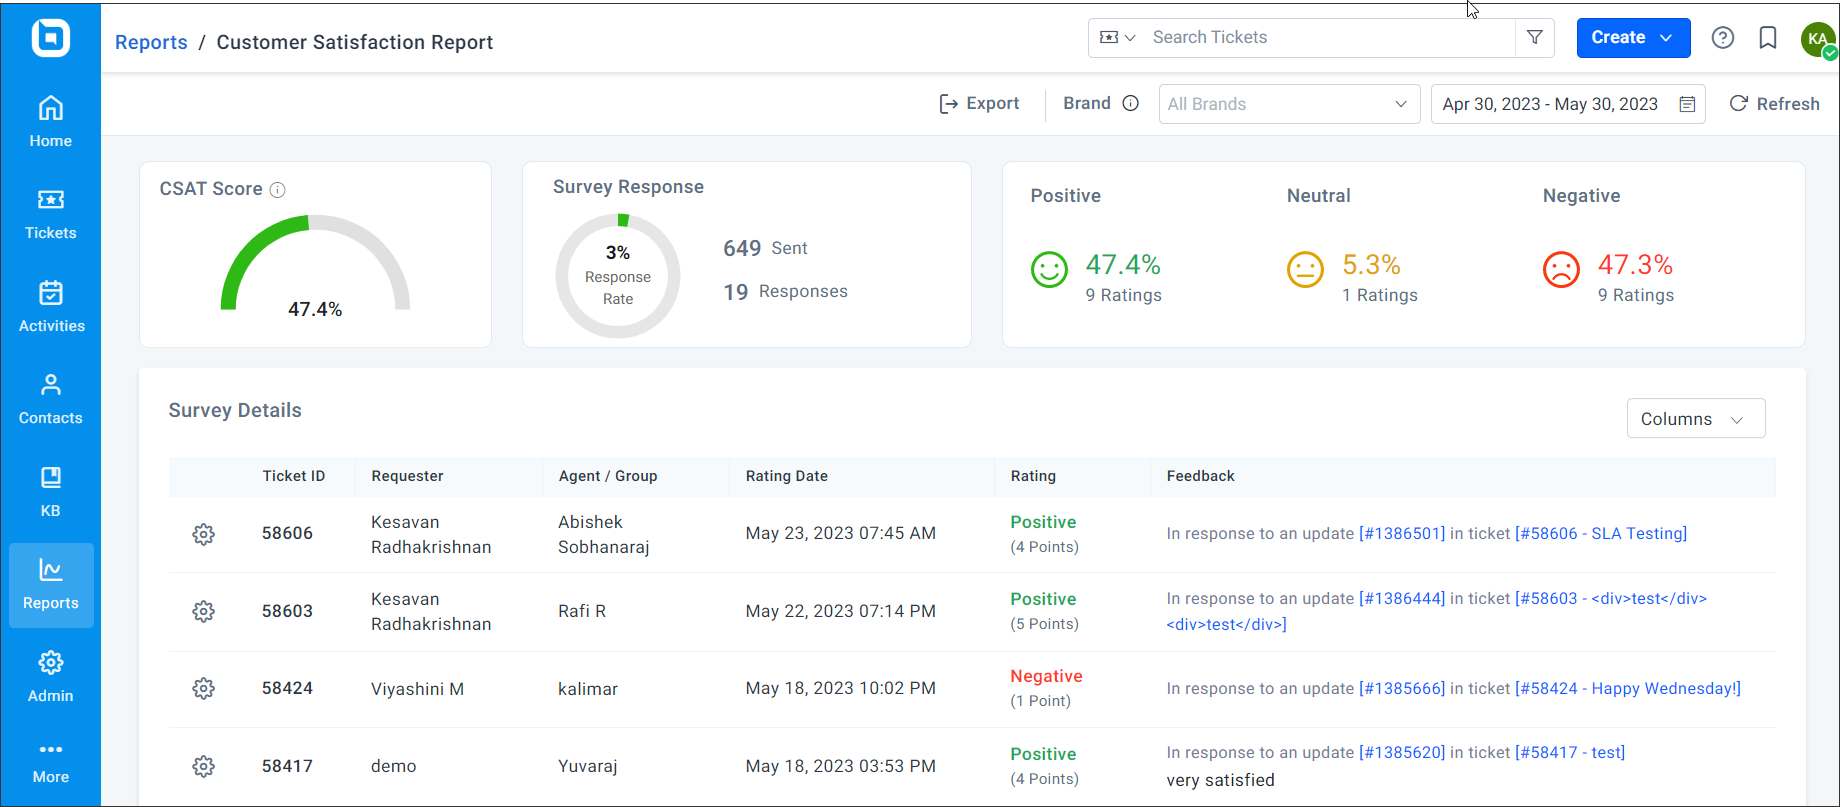Click agent name Abishek Sobhanaraj
The image size is (1840, 807).
pyautogui.click(x=604, y=534)
